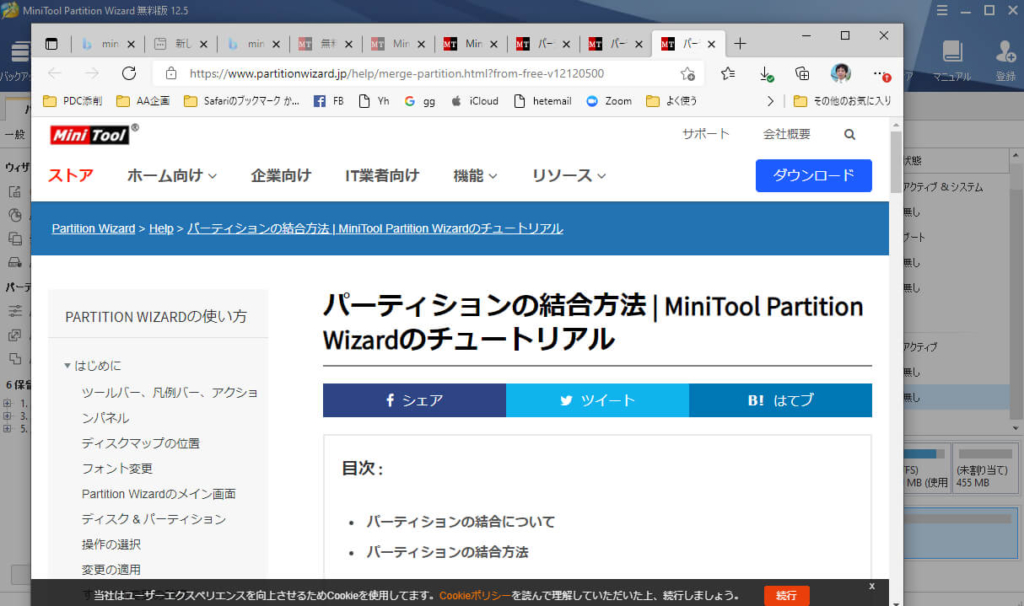Image resolution: width=1024 pixels, height=606 pixels.
Task: Open a new tab with plus
Action: (x=739, y=44)
